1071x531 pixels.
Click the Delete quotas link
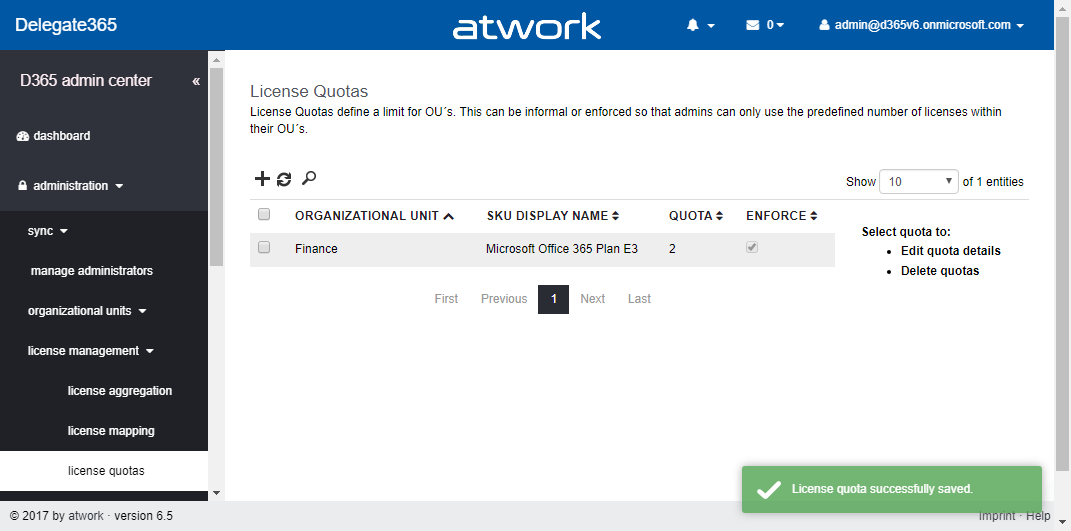(x=939, y=271)
